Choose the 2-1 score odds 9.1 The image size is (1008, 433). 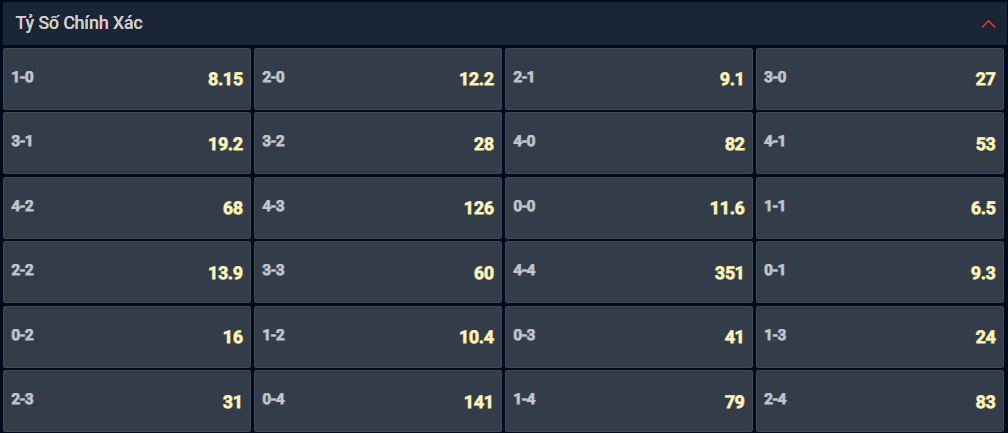[x=629, y=79]
